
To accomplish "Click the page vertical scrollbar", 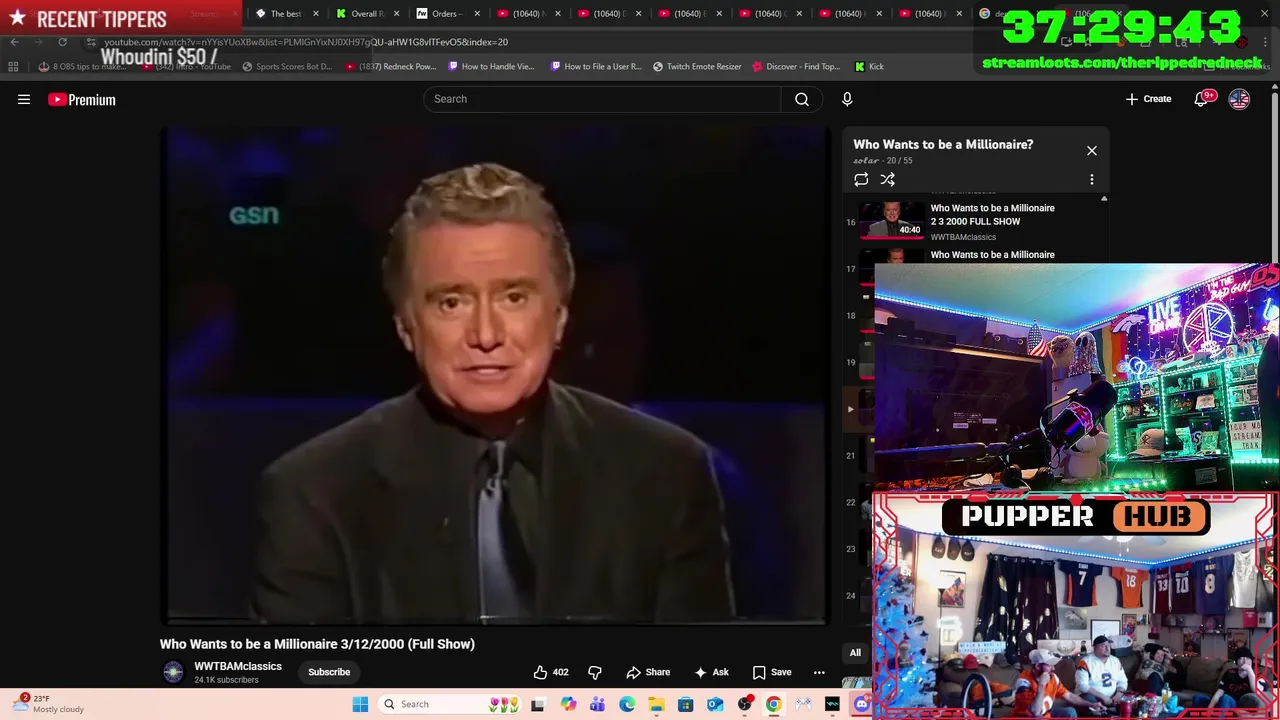I will [1275, 180].
